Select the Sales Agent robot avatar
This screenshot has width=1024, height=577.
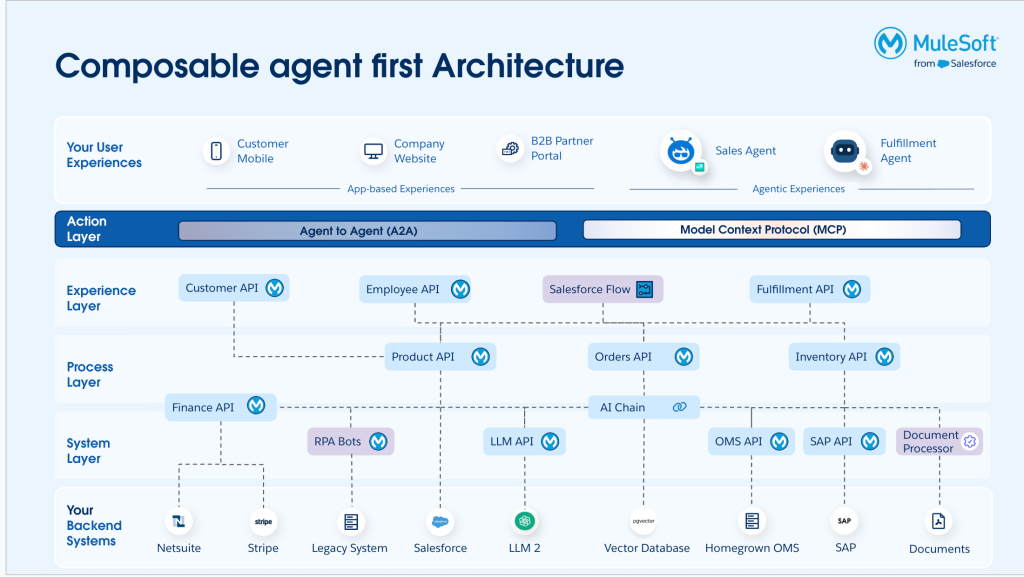[681, 151]
